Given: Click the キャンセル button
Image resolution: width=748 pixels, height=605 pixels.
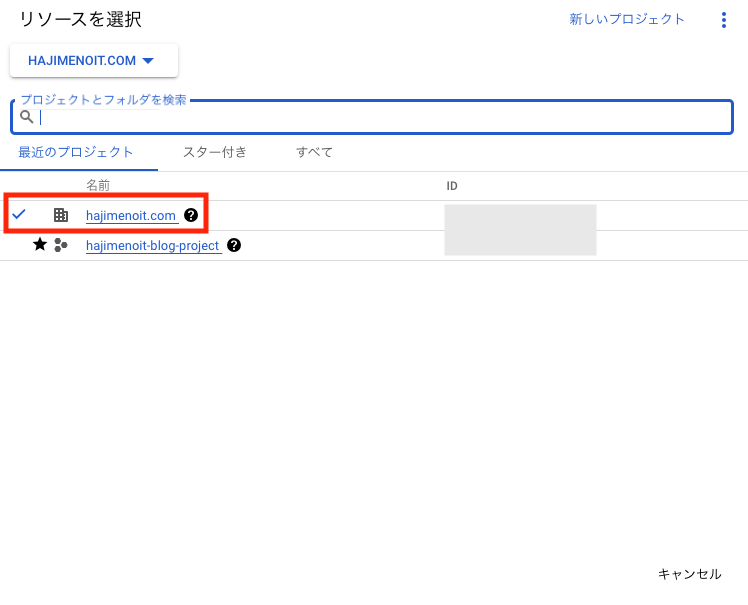Looking at the screenshot, I should coord(689,574).
